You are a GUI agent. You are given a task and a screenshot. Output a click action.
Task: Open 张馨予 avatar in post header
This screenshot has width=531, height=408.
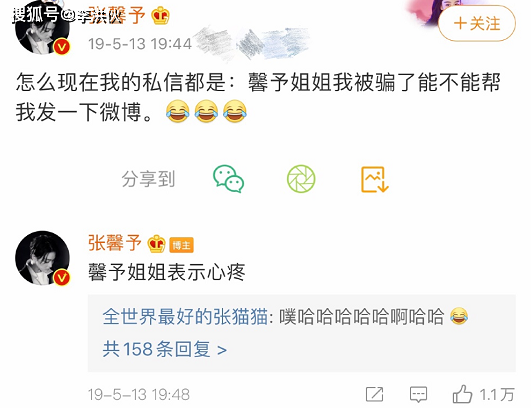43,28
